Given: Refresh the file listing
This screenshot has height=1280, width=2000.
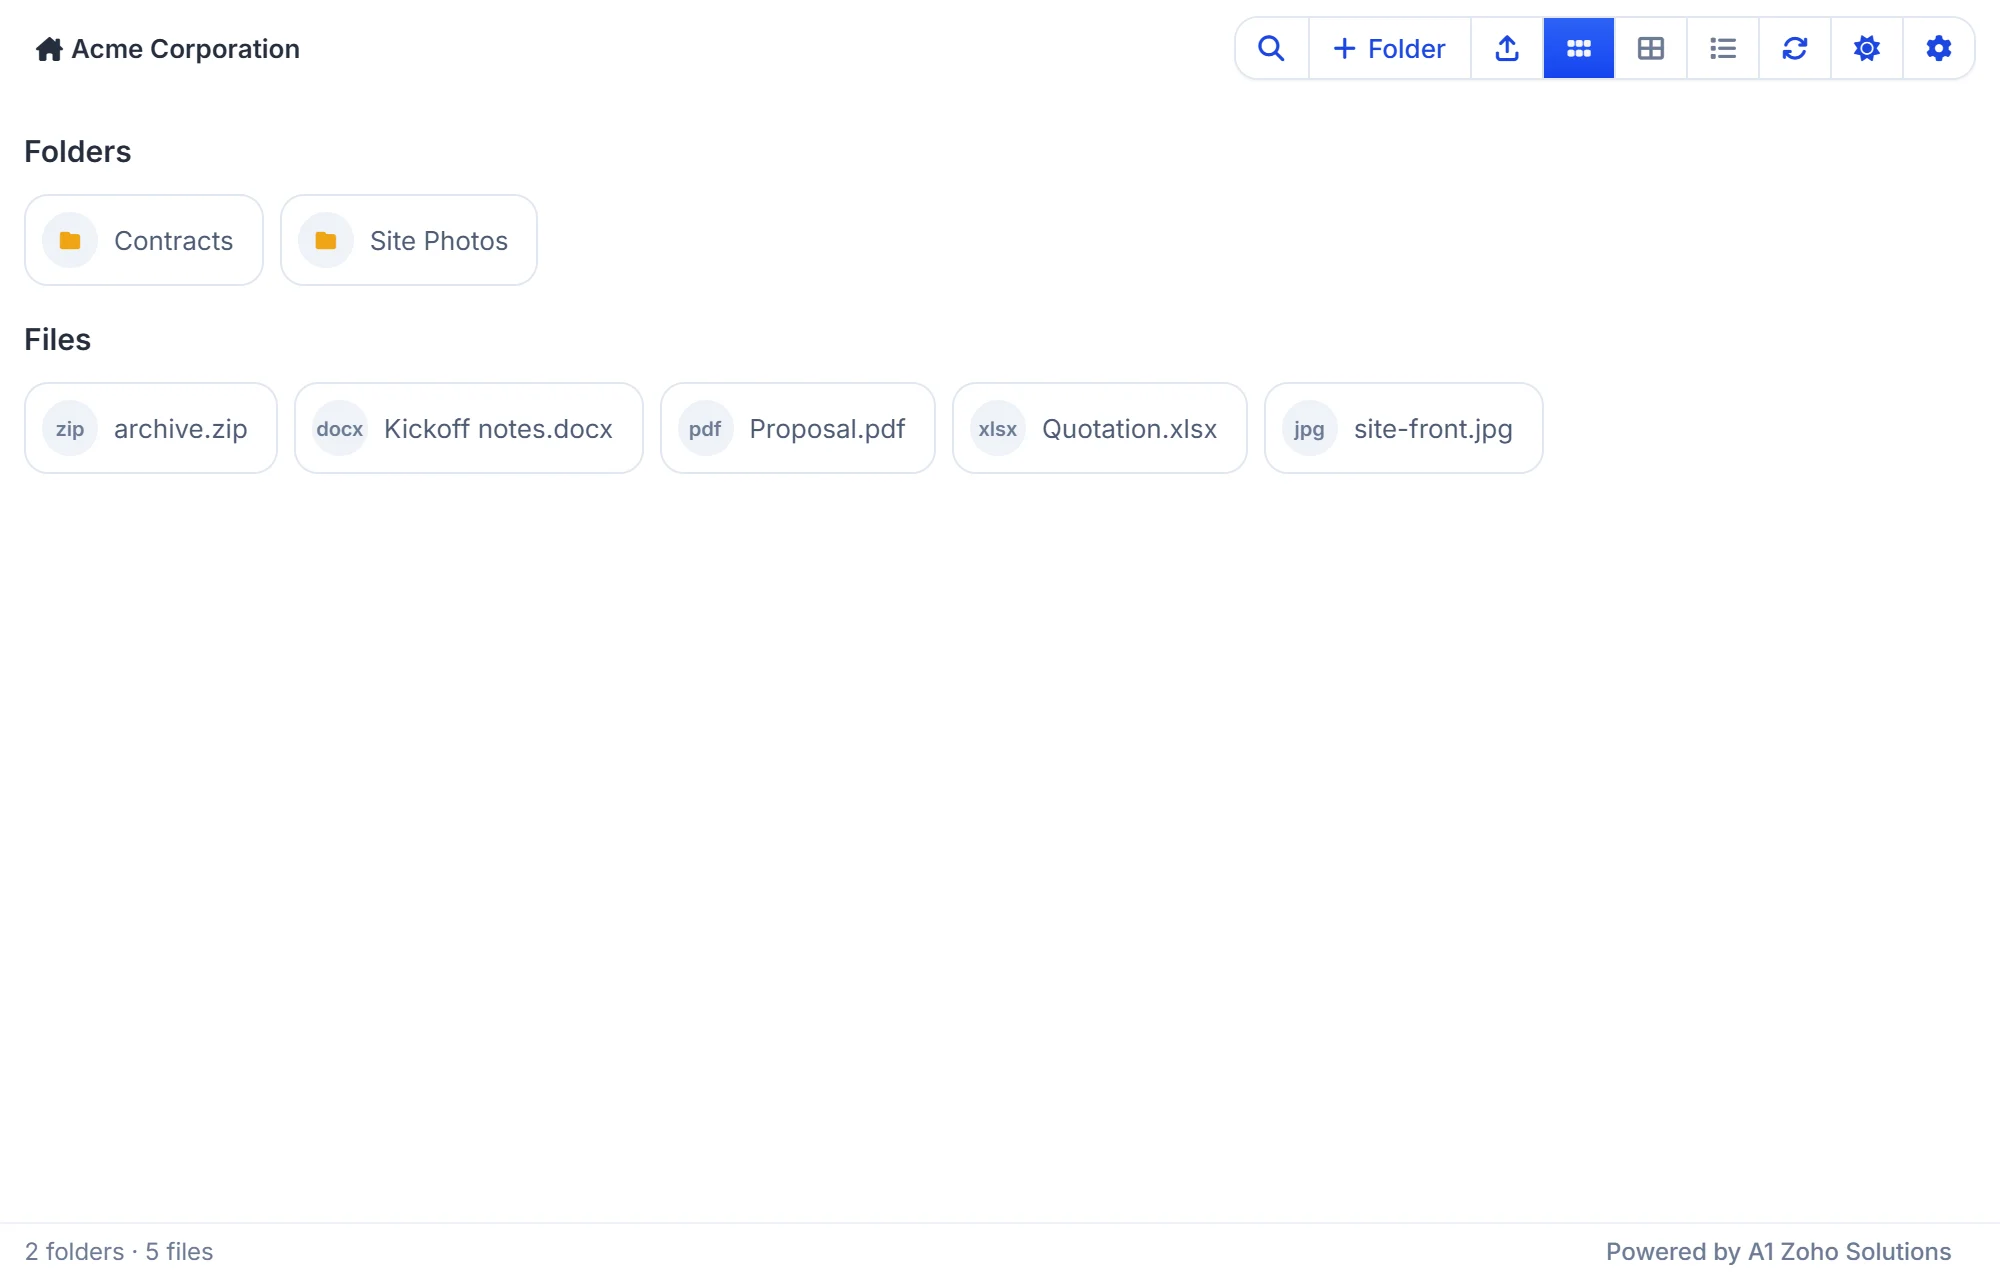Looking at the screenshot, I should click(1795, 48).
